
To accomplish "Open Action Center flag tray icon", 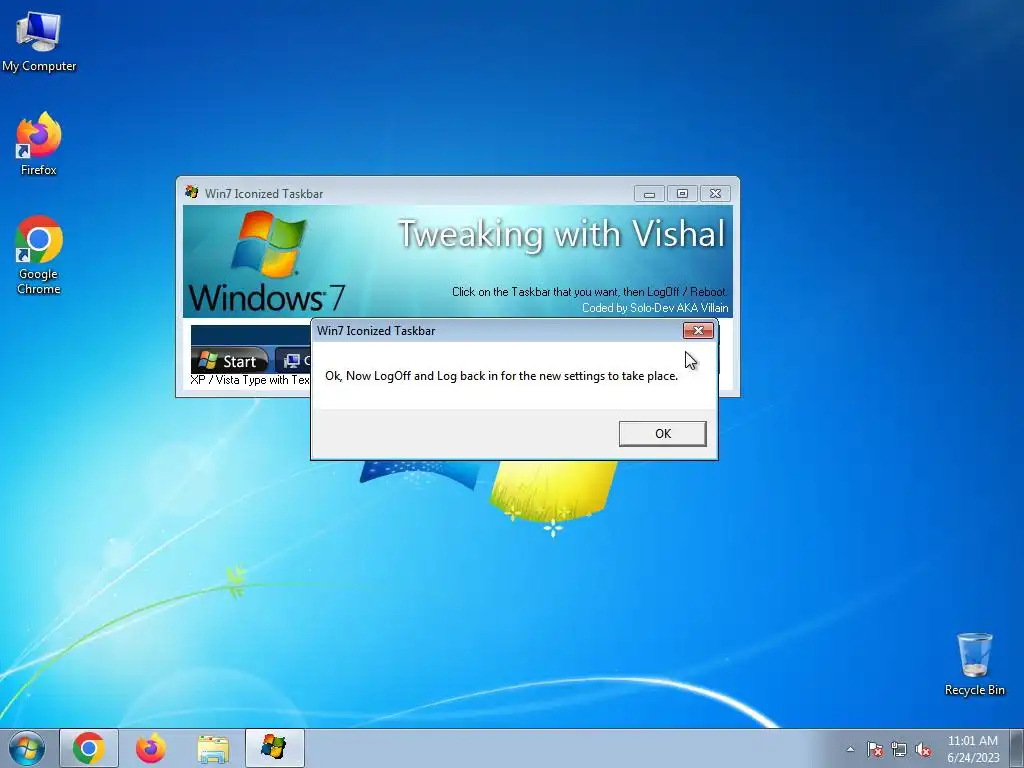I will tap(874, 749).
